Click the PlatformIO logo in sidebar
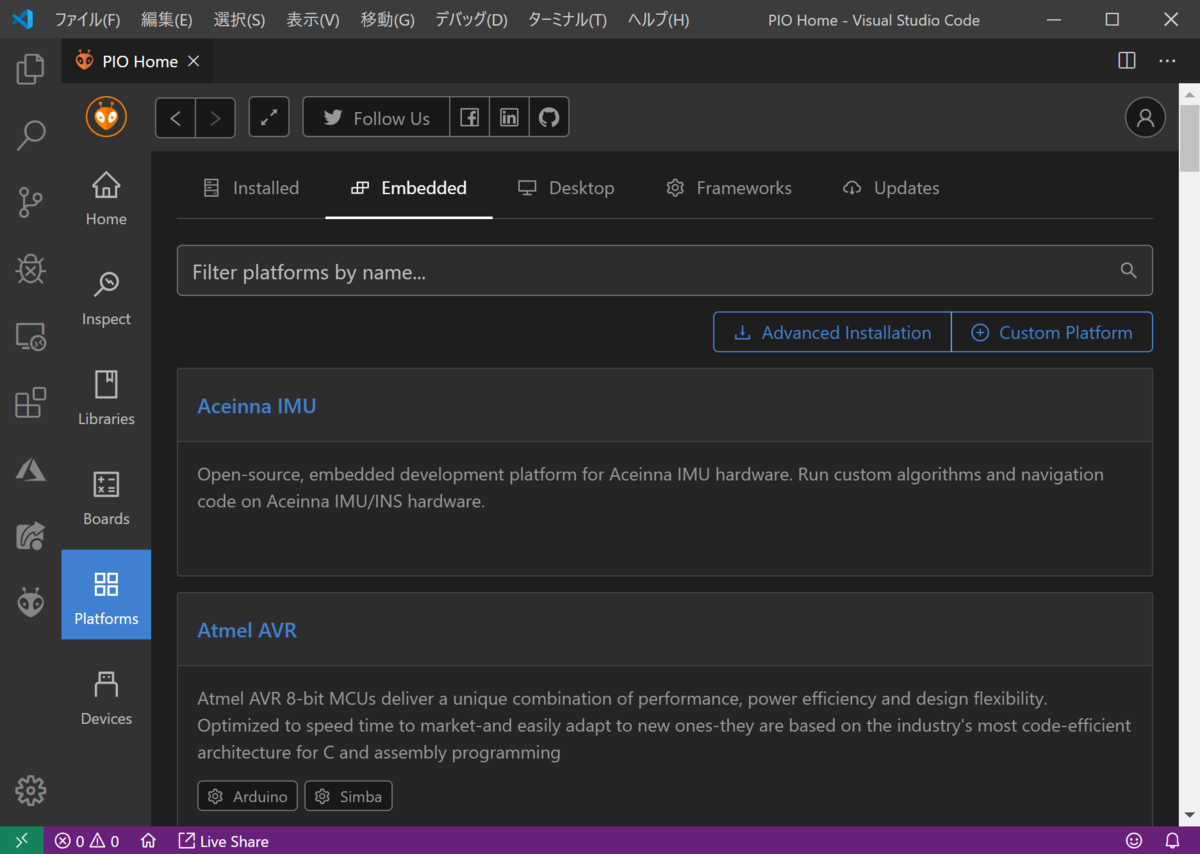Viewport: 1200px width, 854px height. [x=106, y=117]
